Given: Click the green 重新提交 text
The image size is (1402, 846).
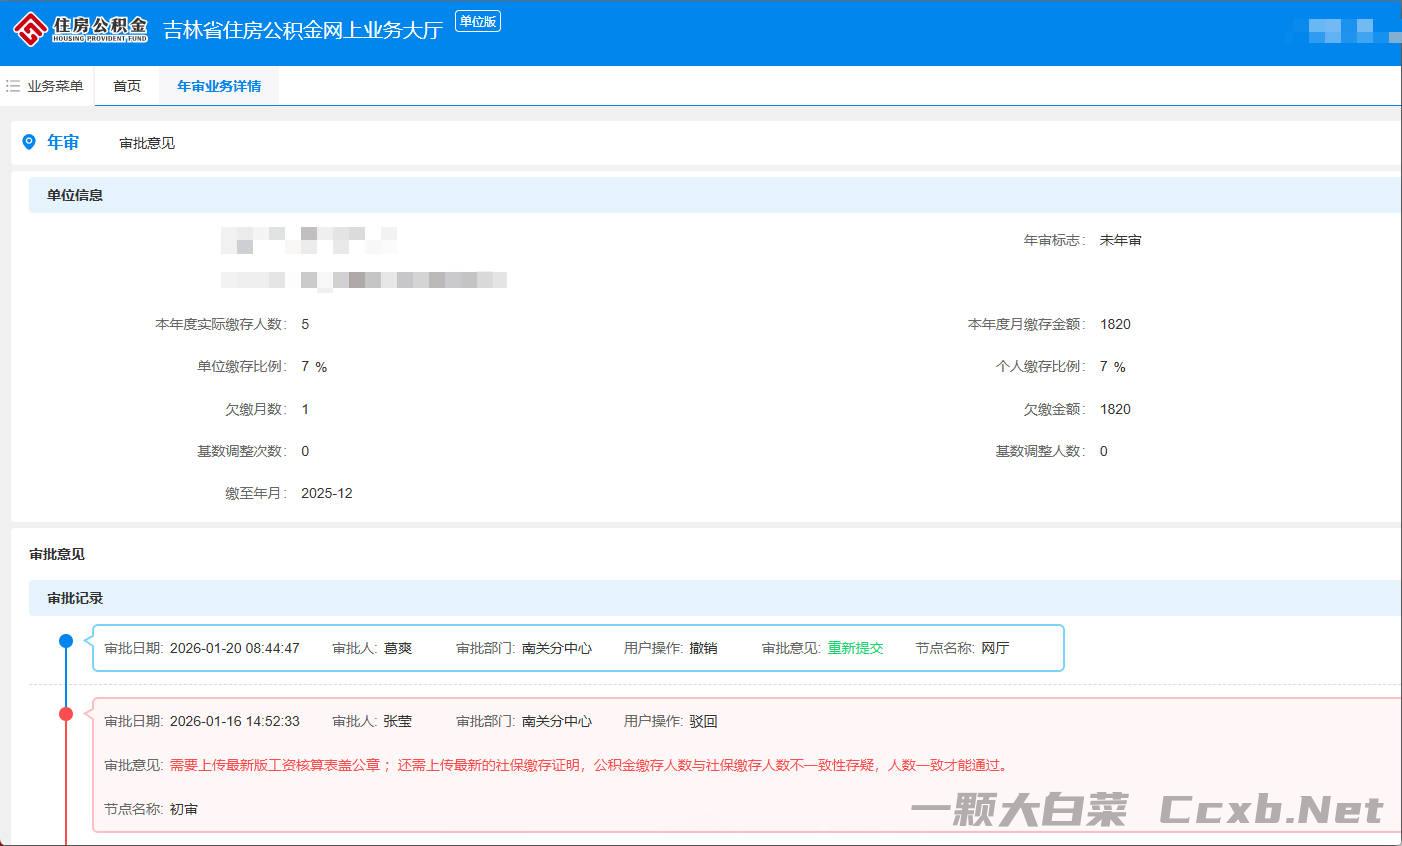Looking at the screenshot, I should (x=855, y=648).
